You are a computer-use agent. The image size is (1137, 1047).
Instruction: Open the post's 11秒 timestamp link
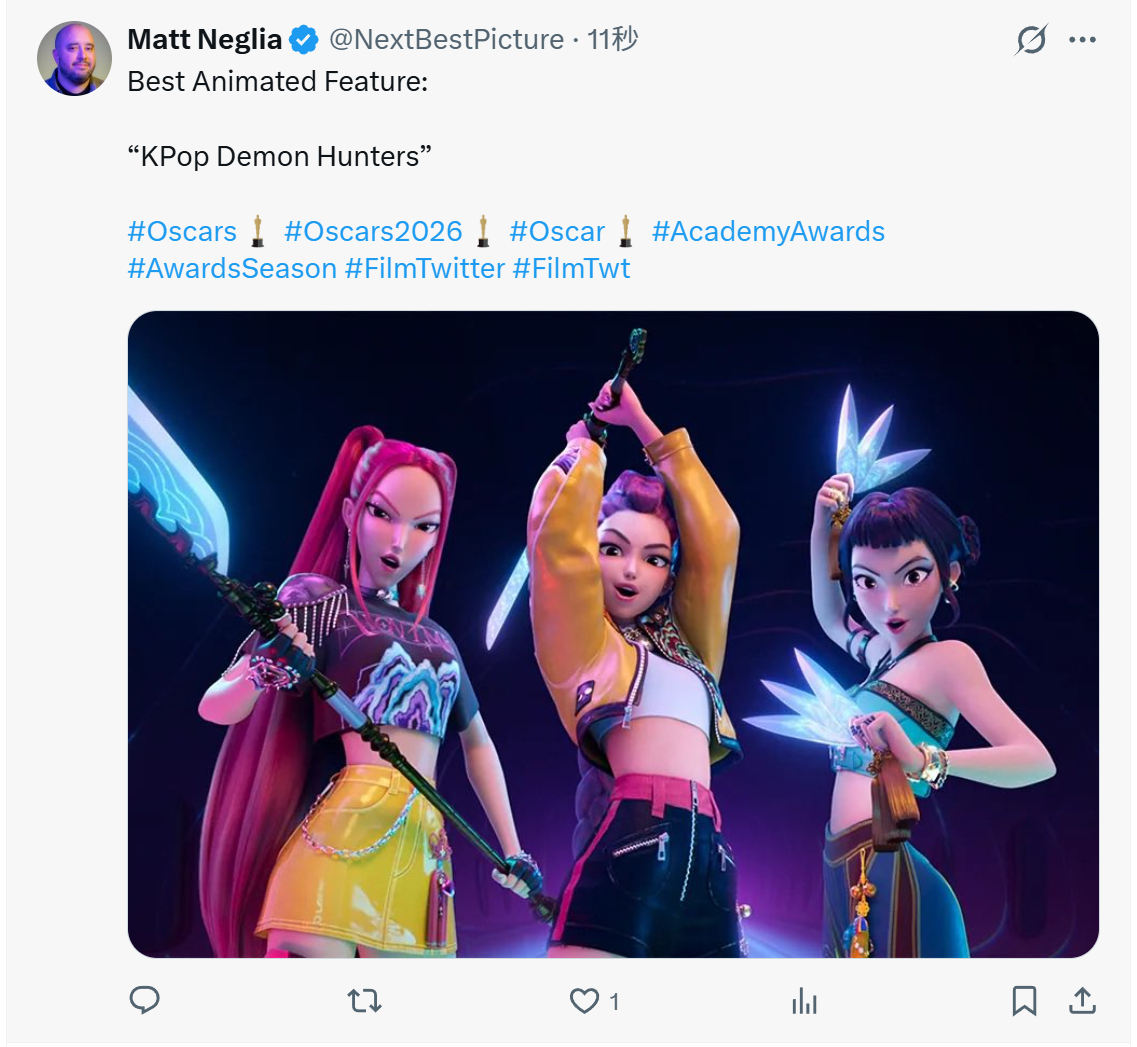[612, 39]
